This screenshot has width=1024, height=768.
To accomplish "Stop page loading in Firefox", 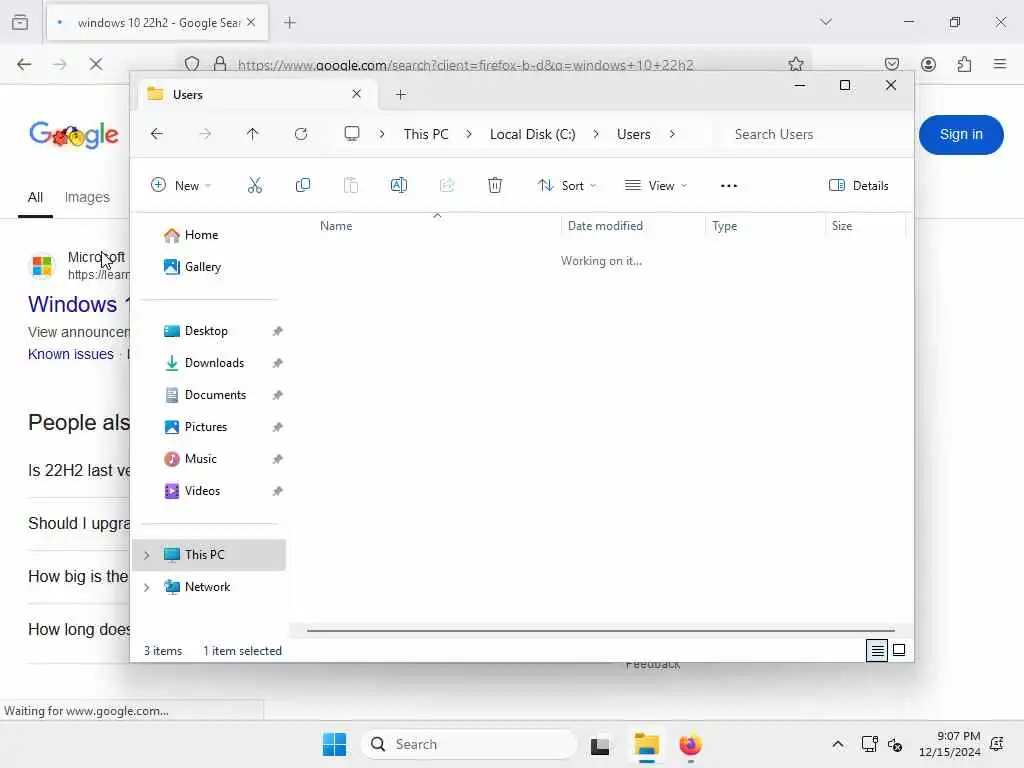I will pyautogui.click(x=96, y=64).
